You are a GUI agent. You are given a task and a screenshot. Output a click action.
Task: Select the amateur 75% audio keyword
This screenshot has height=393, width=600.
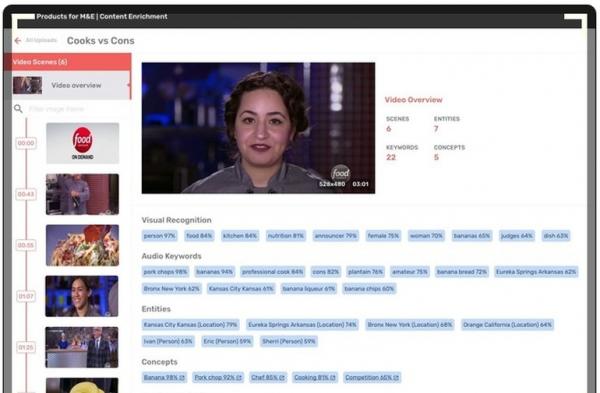[x=410, y=272]
